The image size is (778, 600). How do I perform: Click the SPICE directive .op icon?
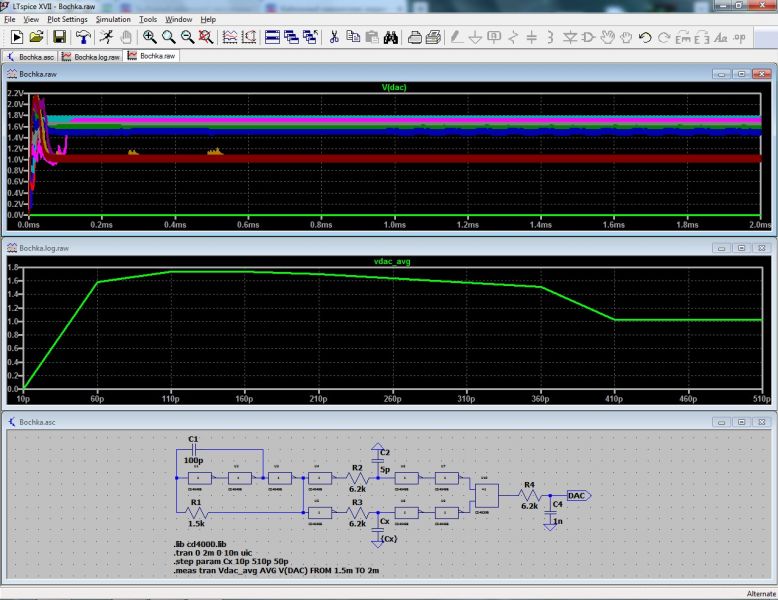[x=739, y=37]
